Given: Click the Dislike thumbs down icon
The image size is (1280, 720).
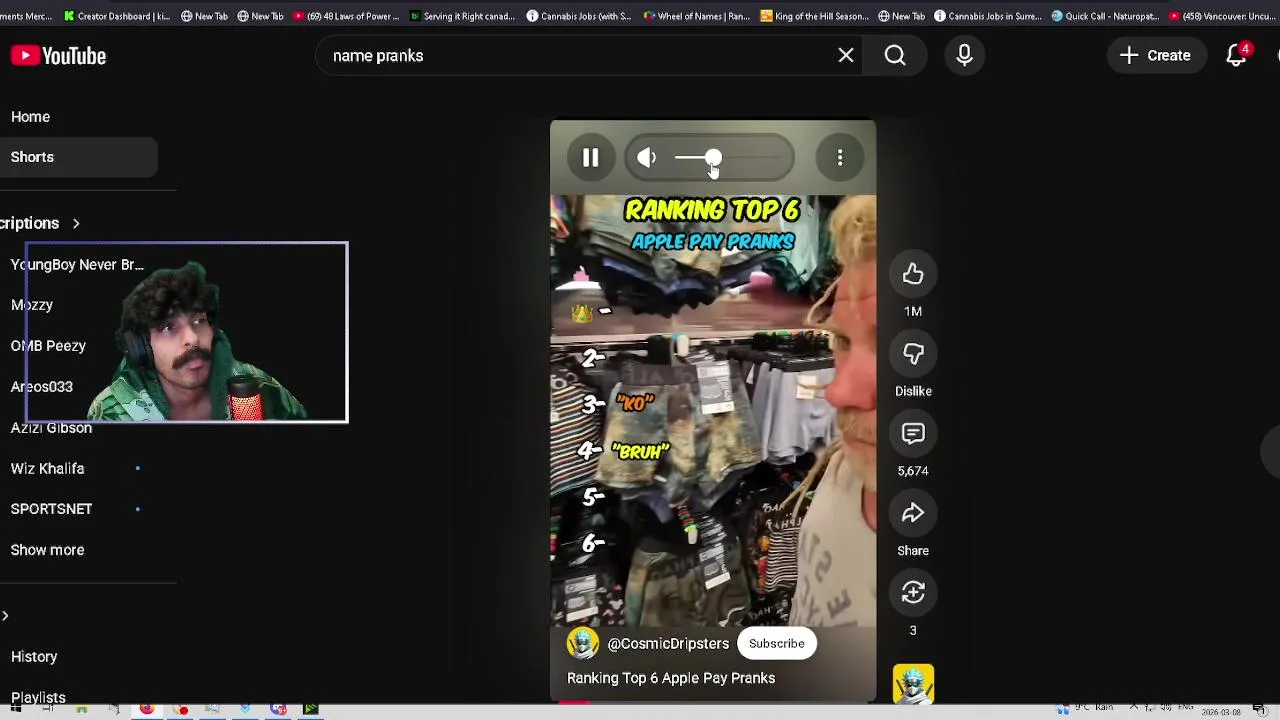Looking at the screenshot, I should [x=913, y=354].
